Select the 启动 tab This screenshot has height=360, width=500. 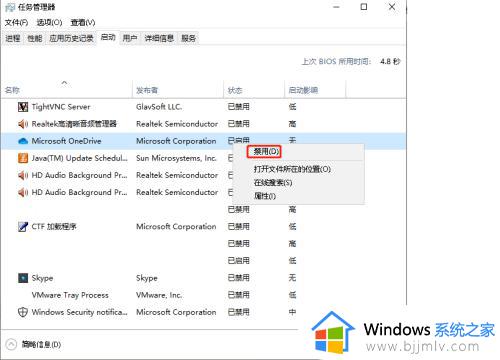108,37
